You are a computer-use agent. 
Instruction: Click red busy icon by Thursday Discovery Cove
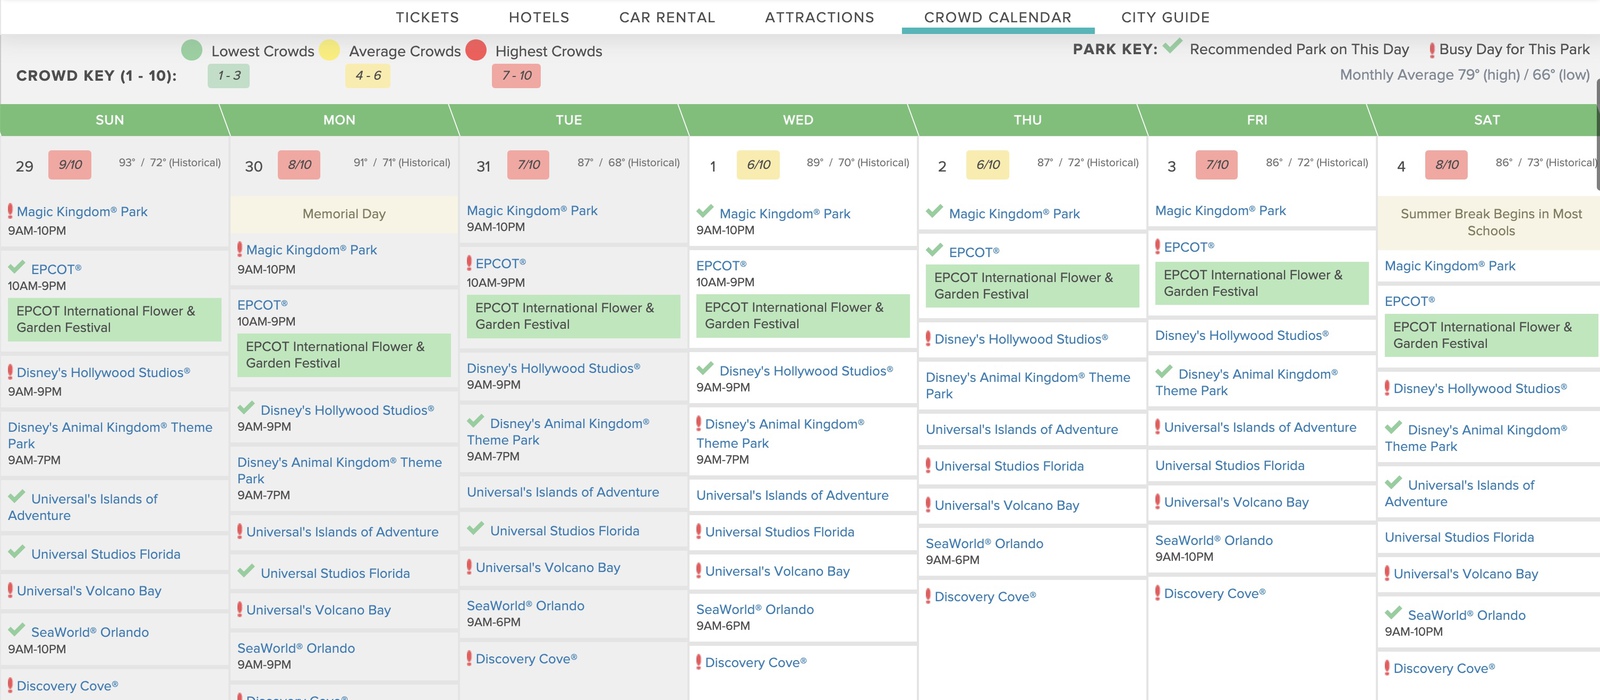point(928,596)
